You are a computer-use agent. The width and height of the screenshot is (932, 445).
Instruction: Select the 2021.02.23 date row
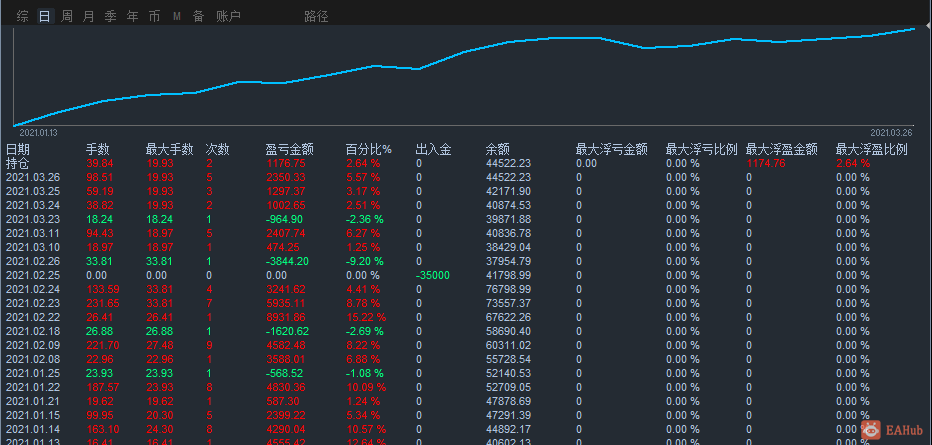(466, 303)
